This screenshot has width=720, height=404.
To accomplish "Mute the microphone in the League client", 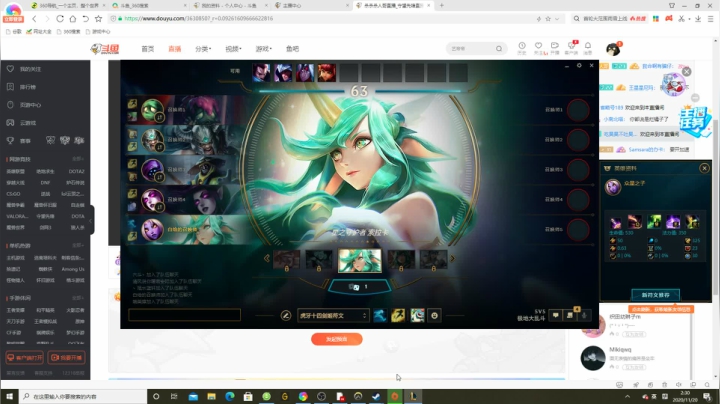I will click(584, 315).
